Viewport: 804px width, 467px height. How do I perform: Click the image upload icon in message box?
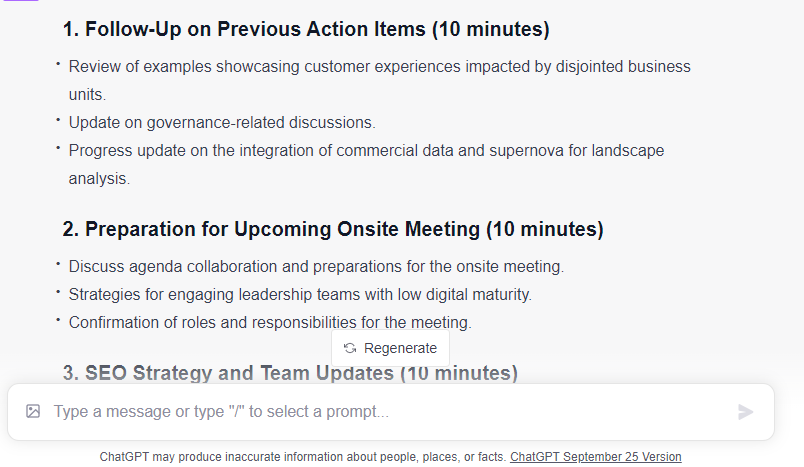(33, 411)
